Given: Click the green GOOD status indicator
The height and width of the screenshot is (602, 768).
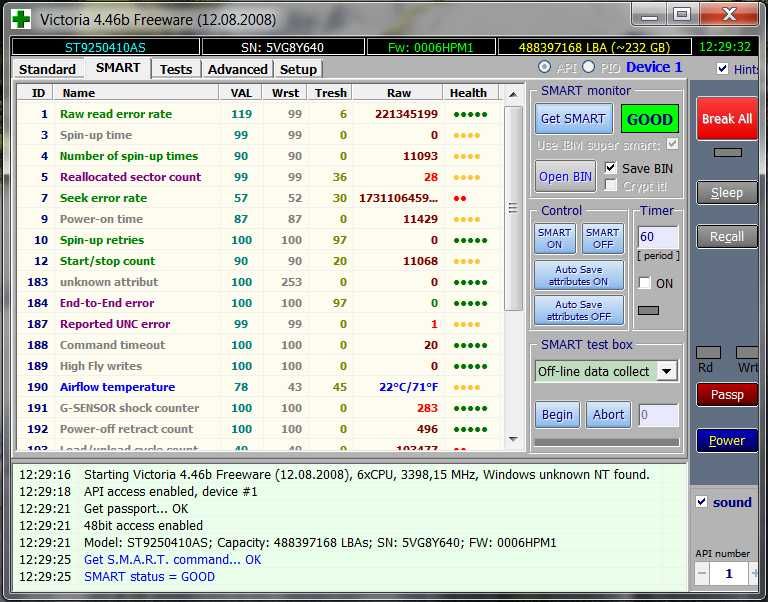Looking at the screenshot, I should point(649,119).
